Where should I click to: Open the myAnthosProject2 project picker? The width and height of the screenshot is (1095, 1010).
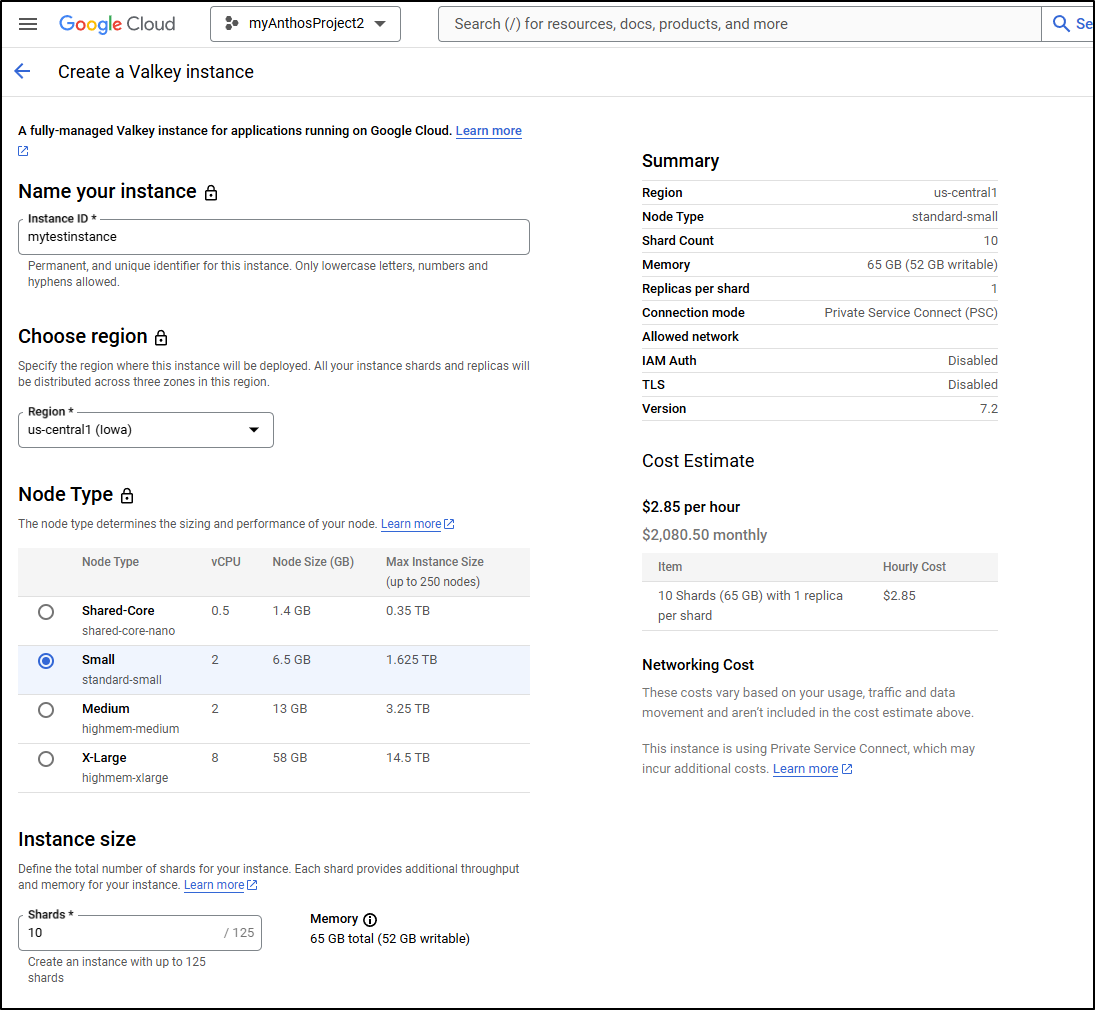click(x=305, y=24)
